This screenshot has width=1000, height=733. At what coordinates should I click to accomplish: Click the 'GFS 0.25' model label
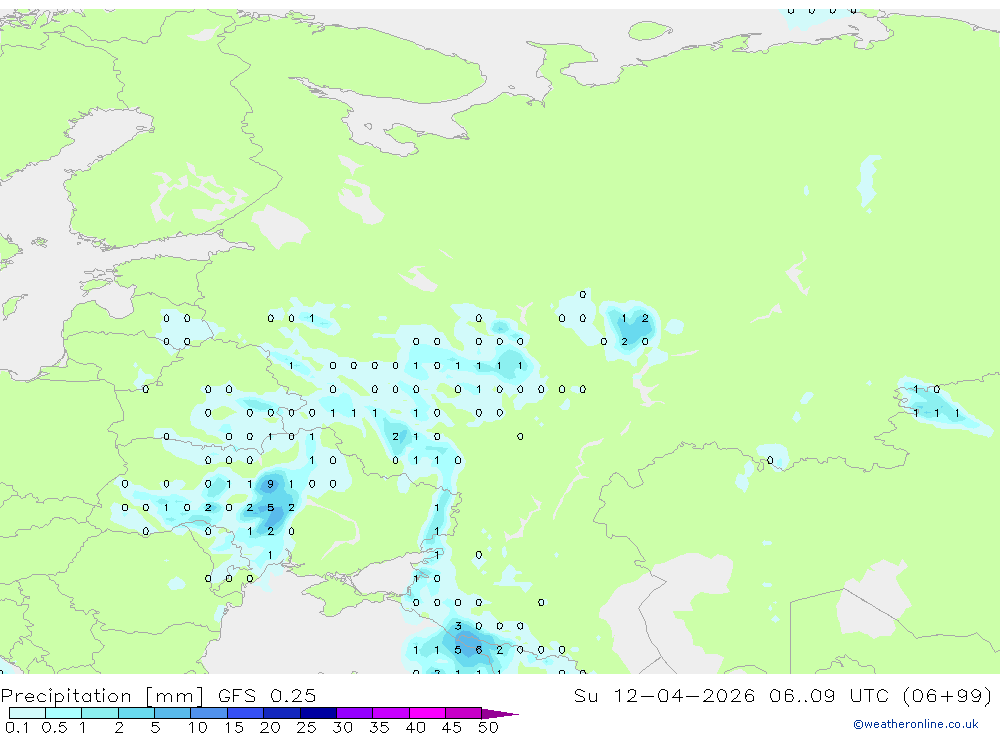coord(267,695)
